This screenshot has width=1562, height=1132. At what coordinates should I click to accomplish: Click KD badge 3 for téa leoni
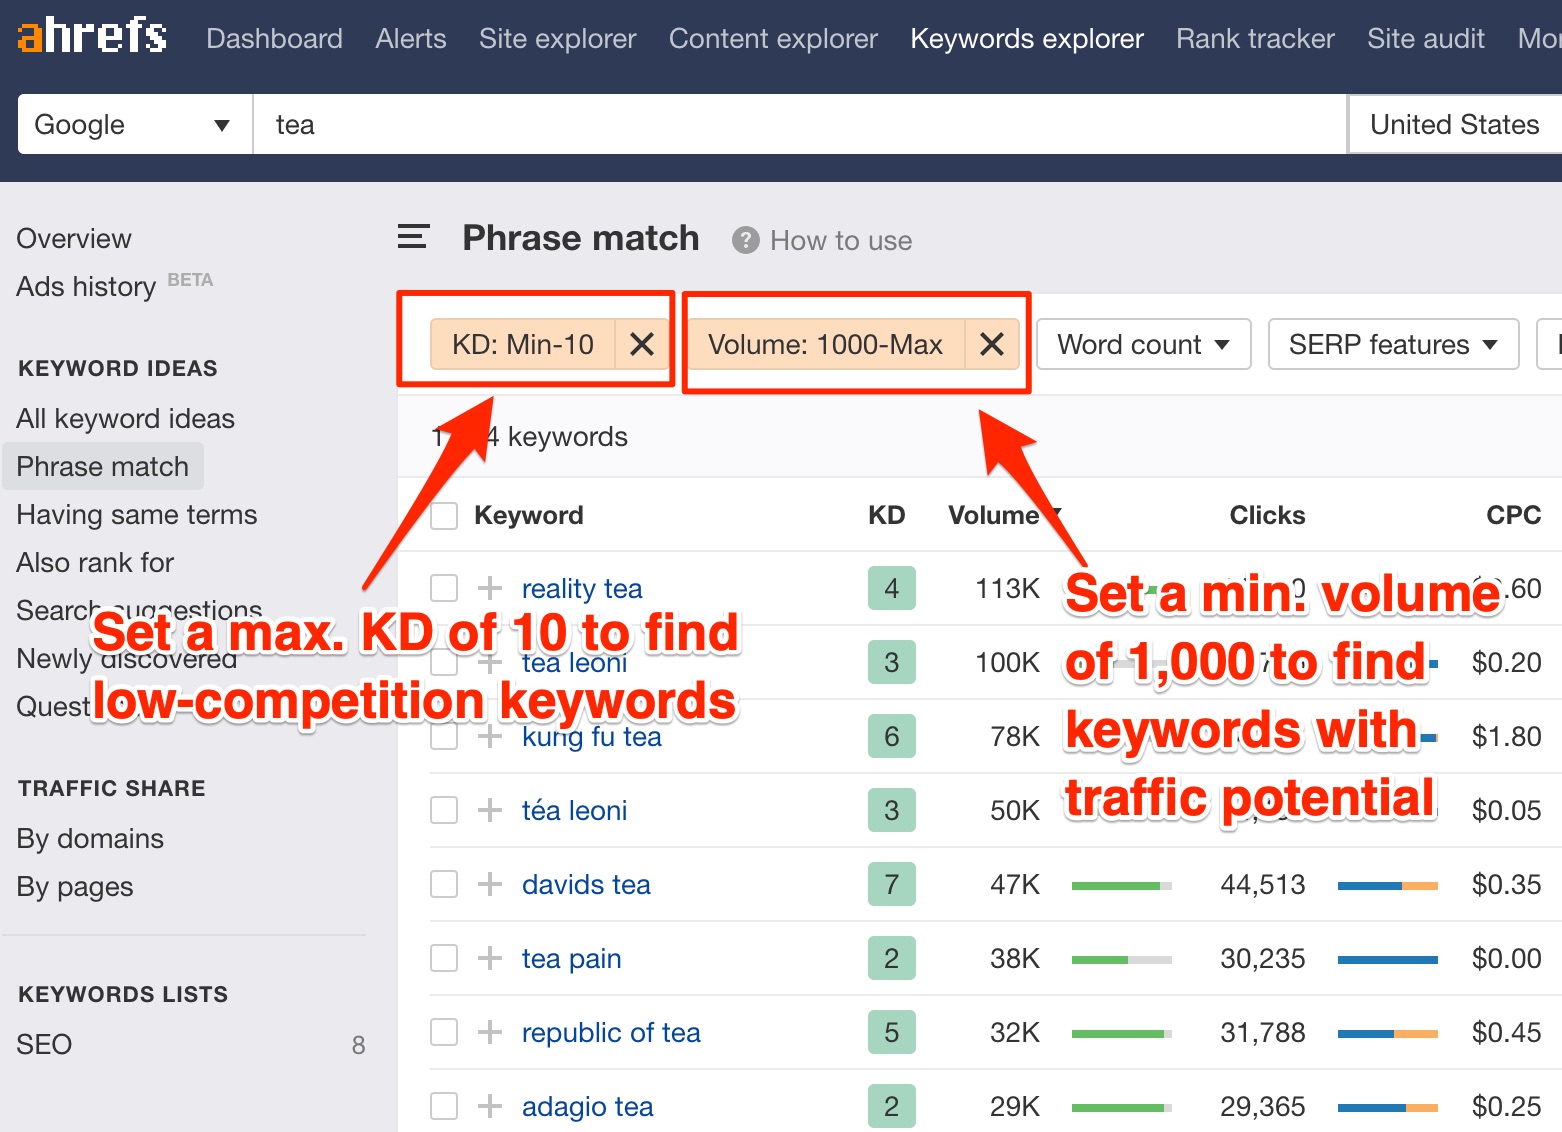pyautogui.click(x=891, y=810)
